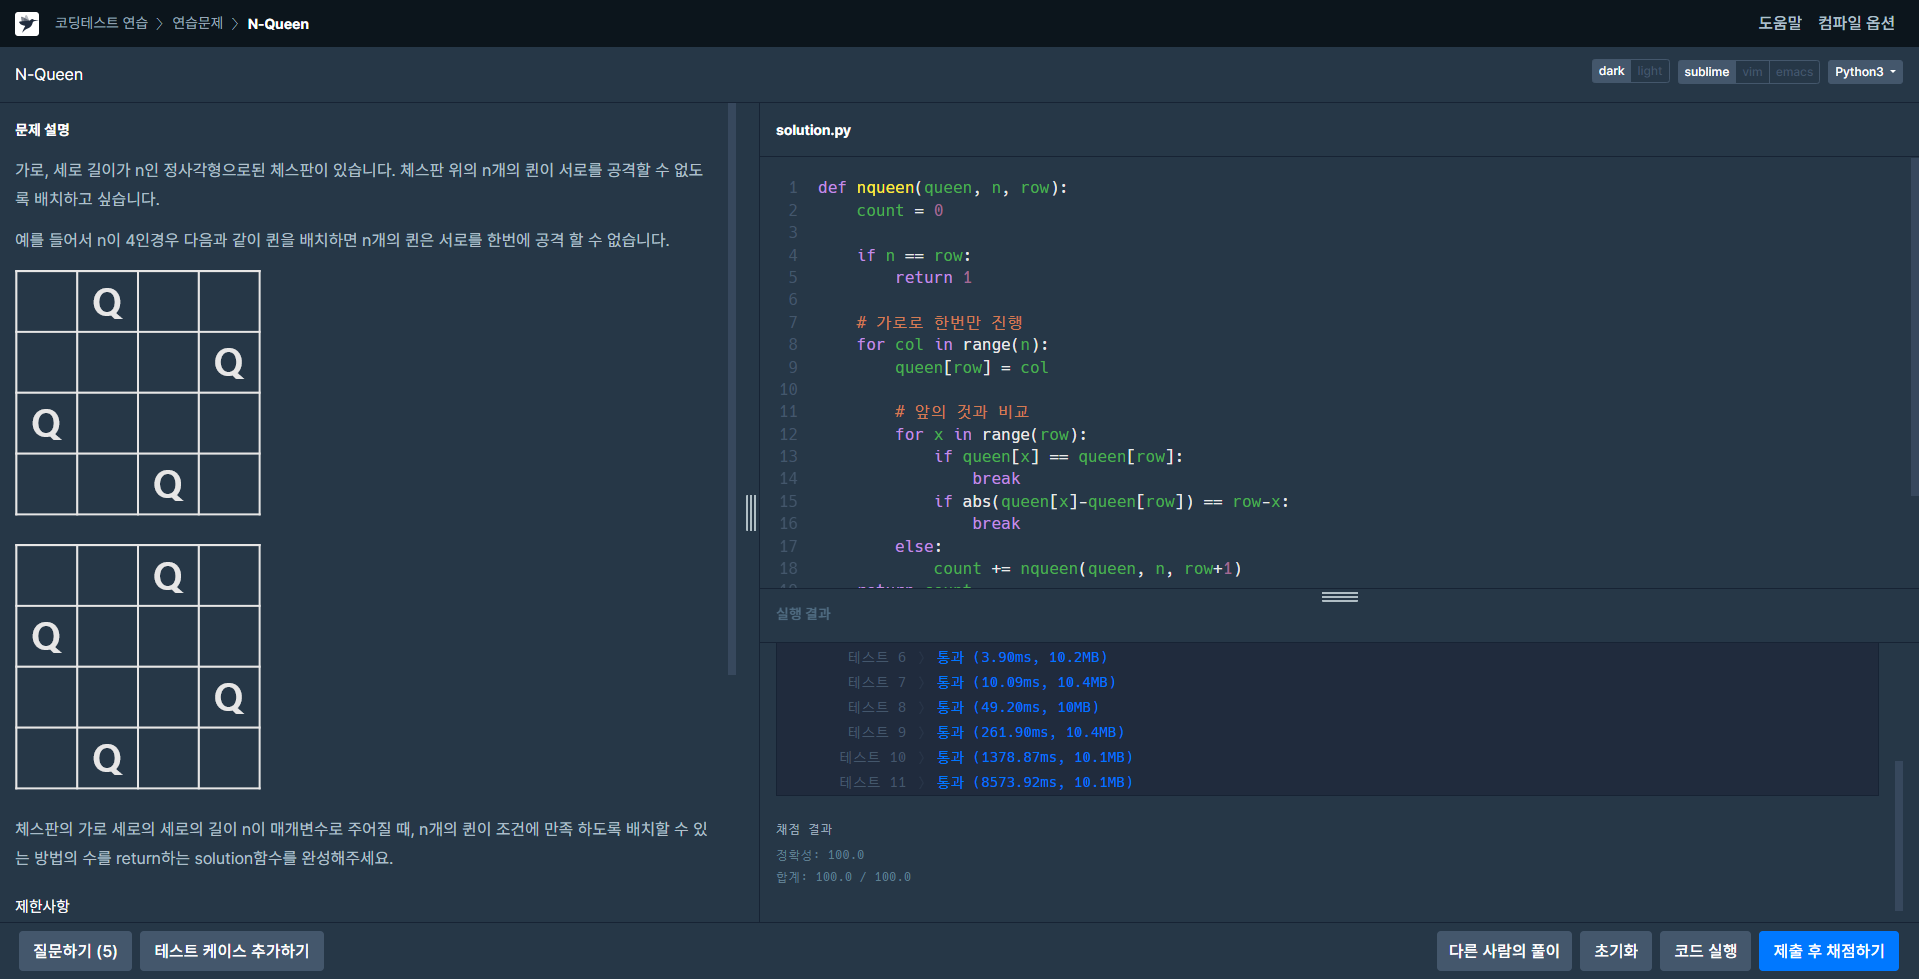Open the 도움말 help menu
The image size is (1919, 979).
1780,23
